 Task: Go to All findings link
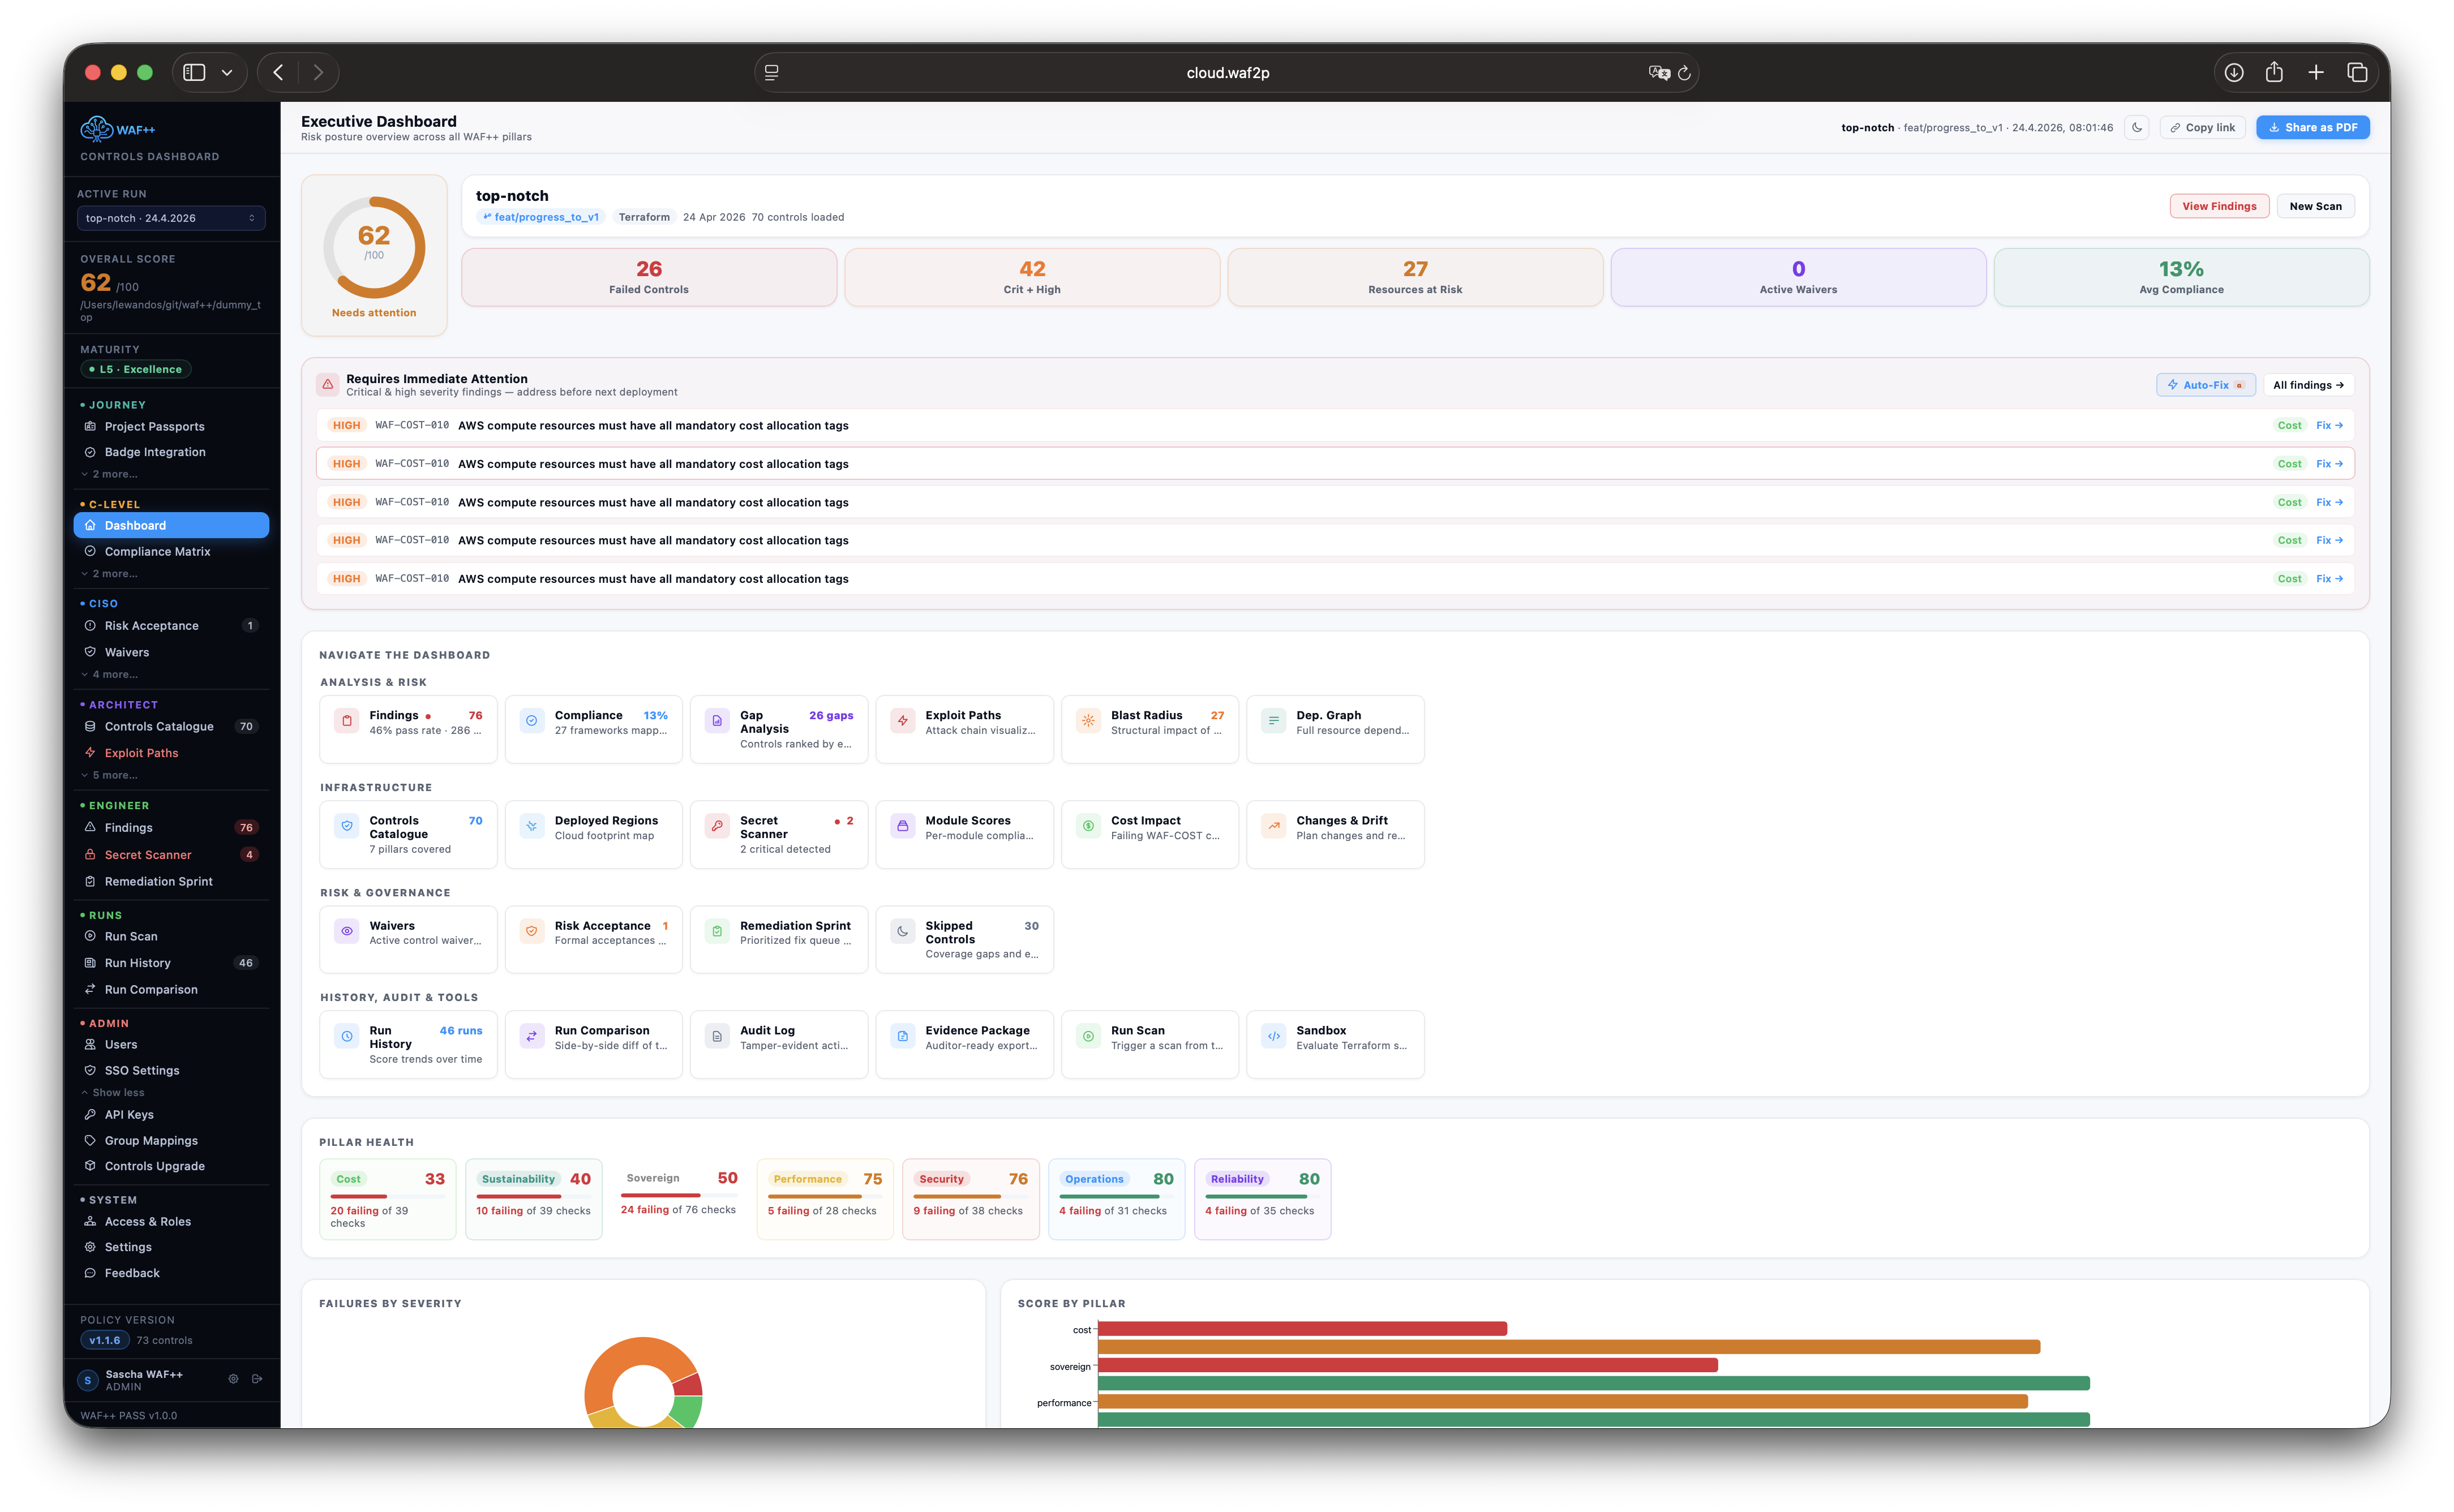[2308, 385]
